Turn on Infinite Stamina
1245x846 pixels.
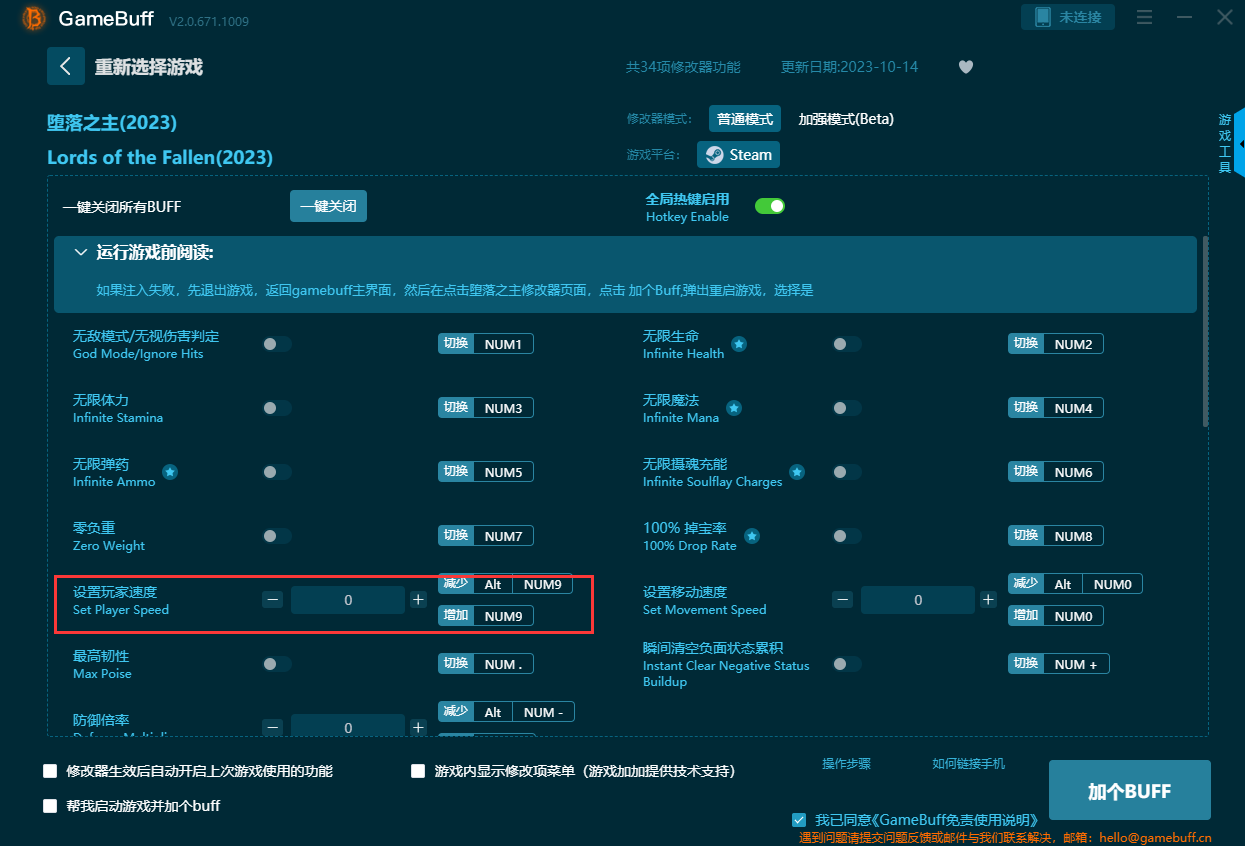277,408
